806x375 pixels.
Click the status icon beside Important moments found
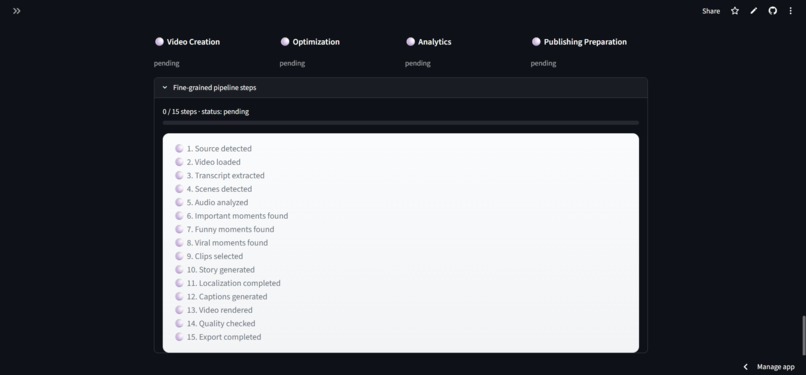point(179,216)
